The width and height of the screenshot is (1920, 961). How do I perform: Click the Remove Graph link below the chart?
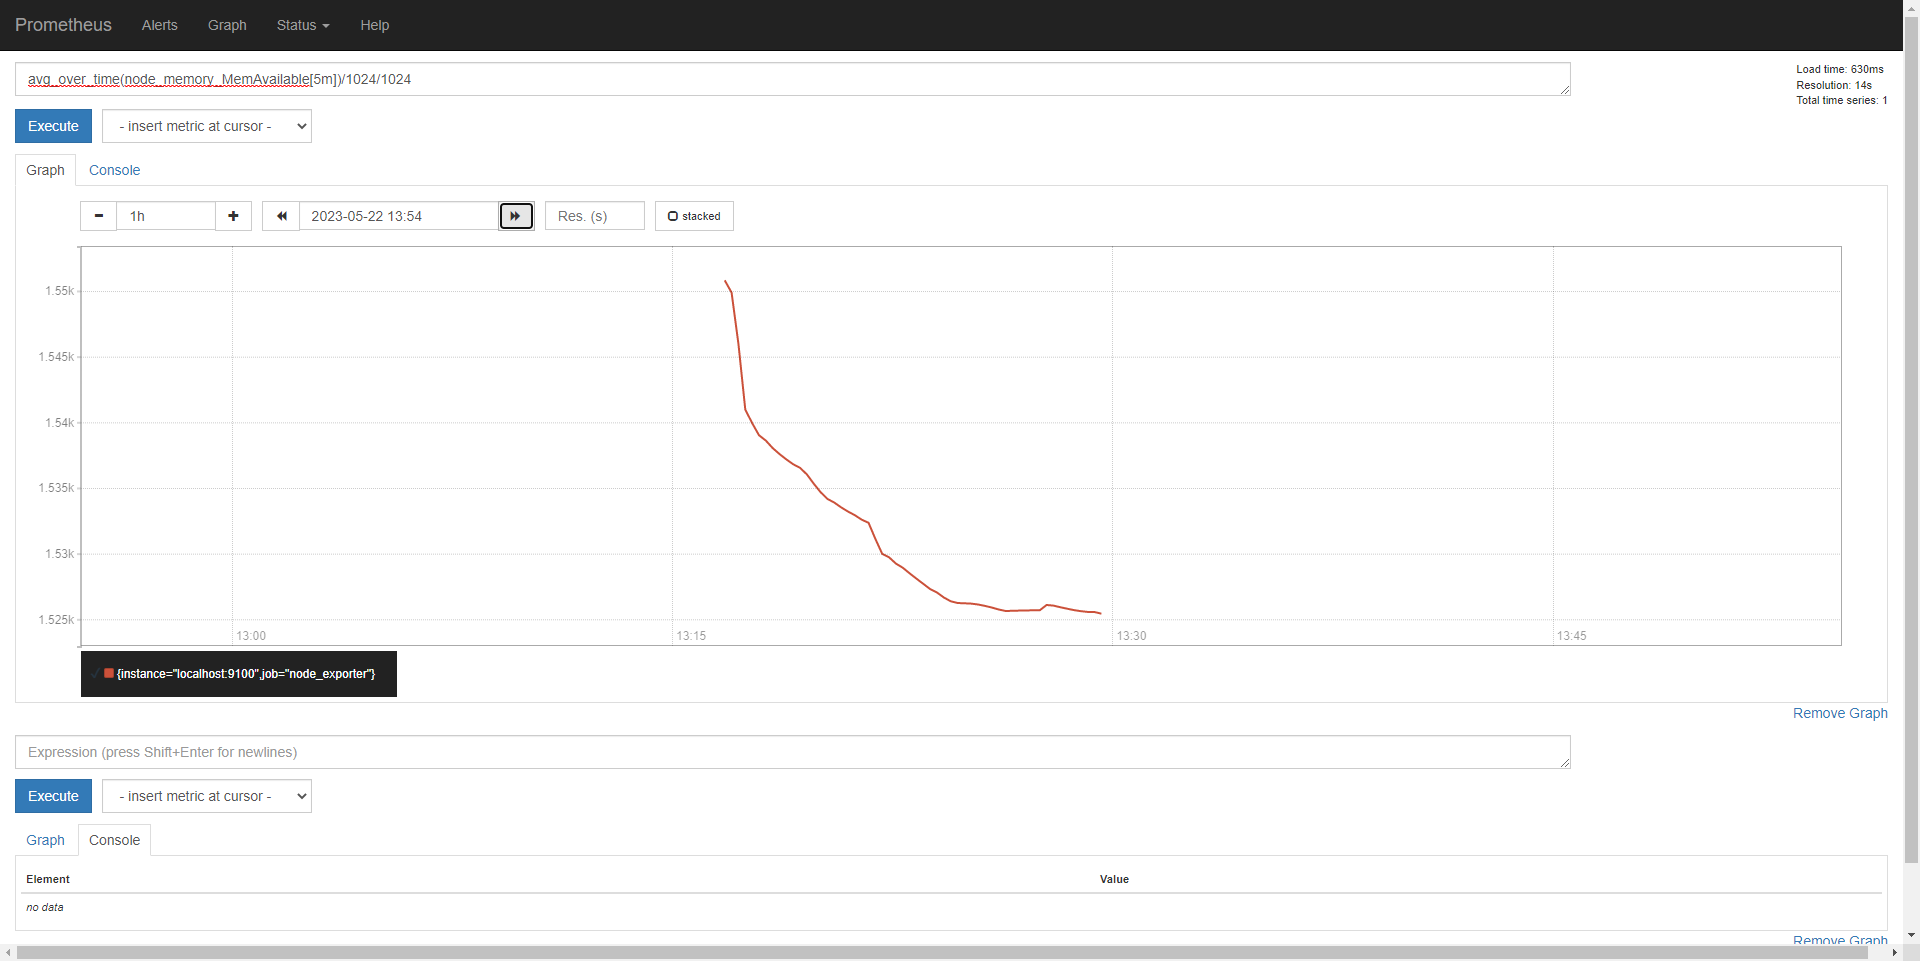tap(1839, 713)
